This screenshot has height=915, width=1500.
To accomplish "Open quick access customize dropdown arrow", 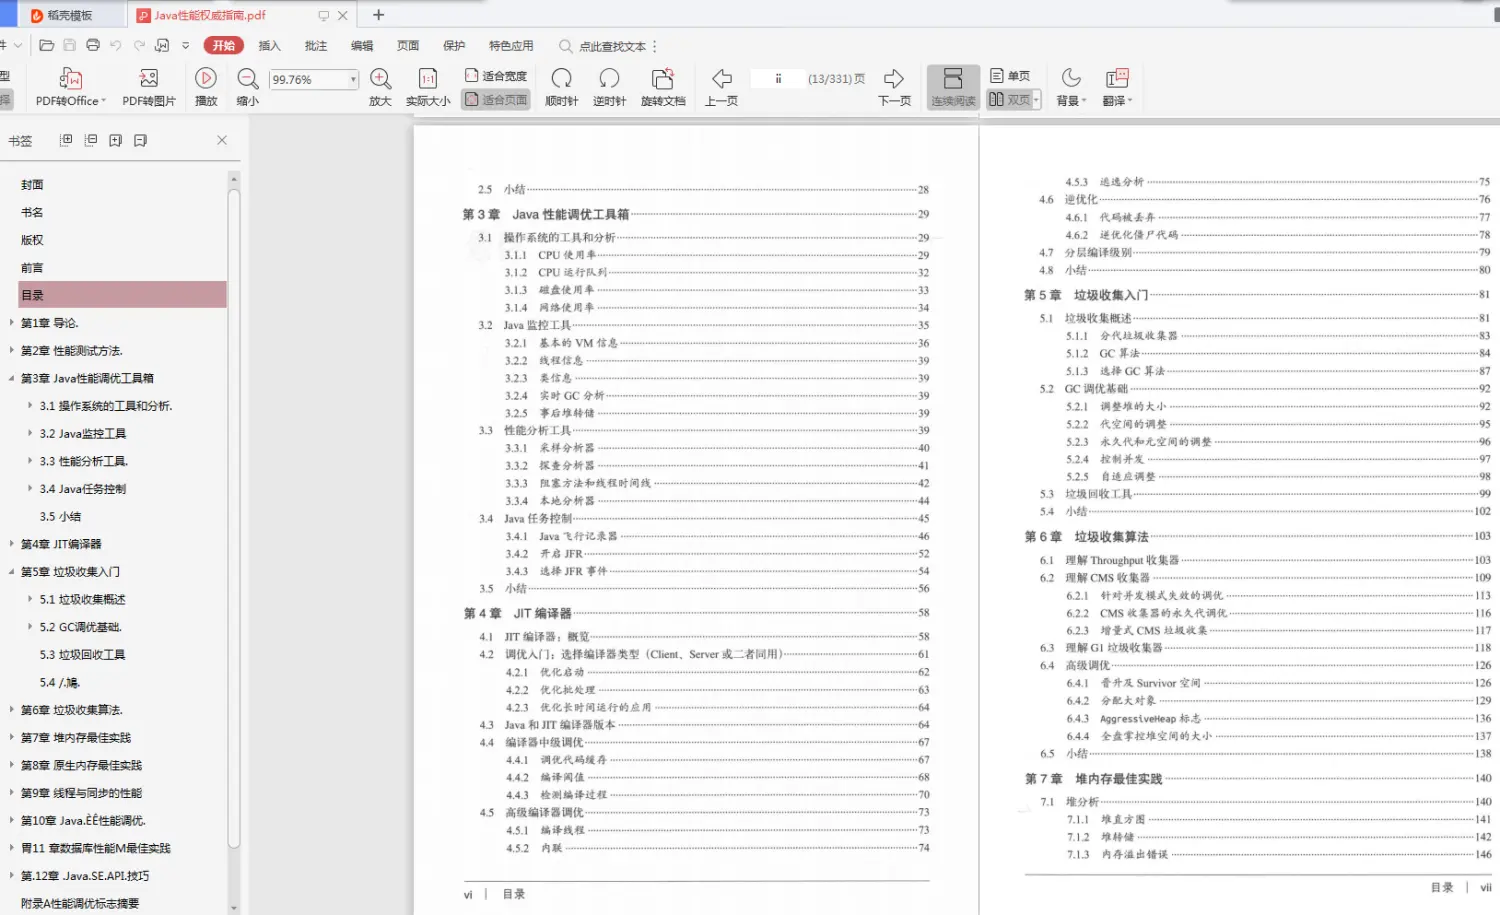I will click(185, 45).
